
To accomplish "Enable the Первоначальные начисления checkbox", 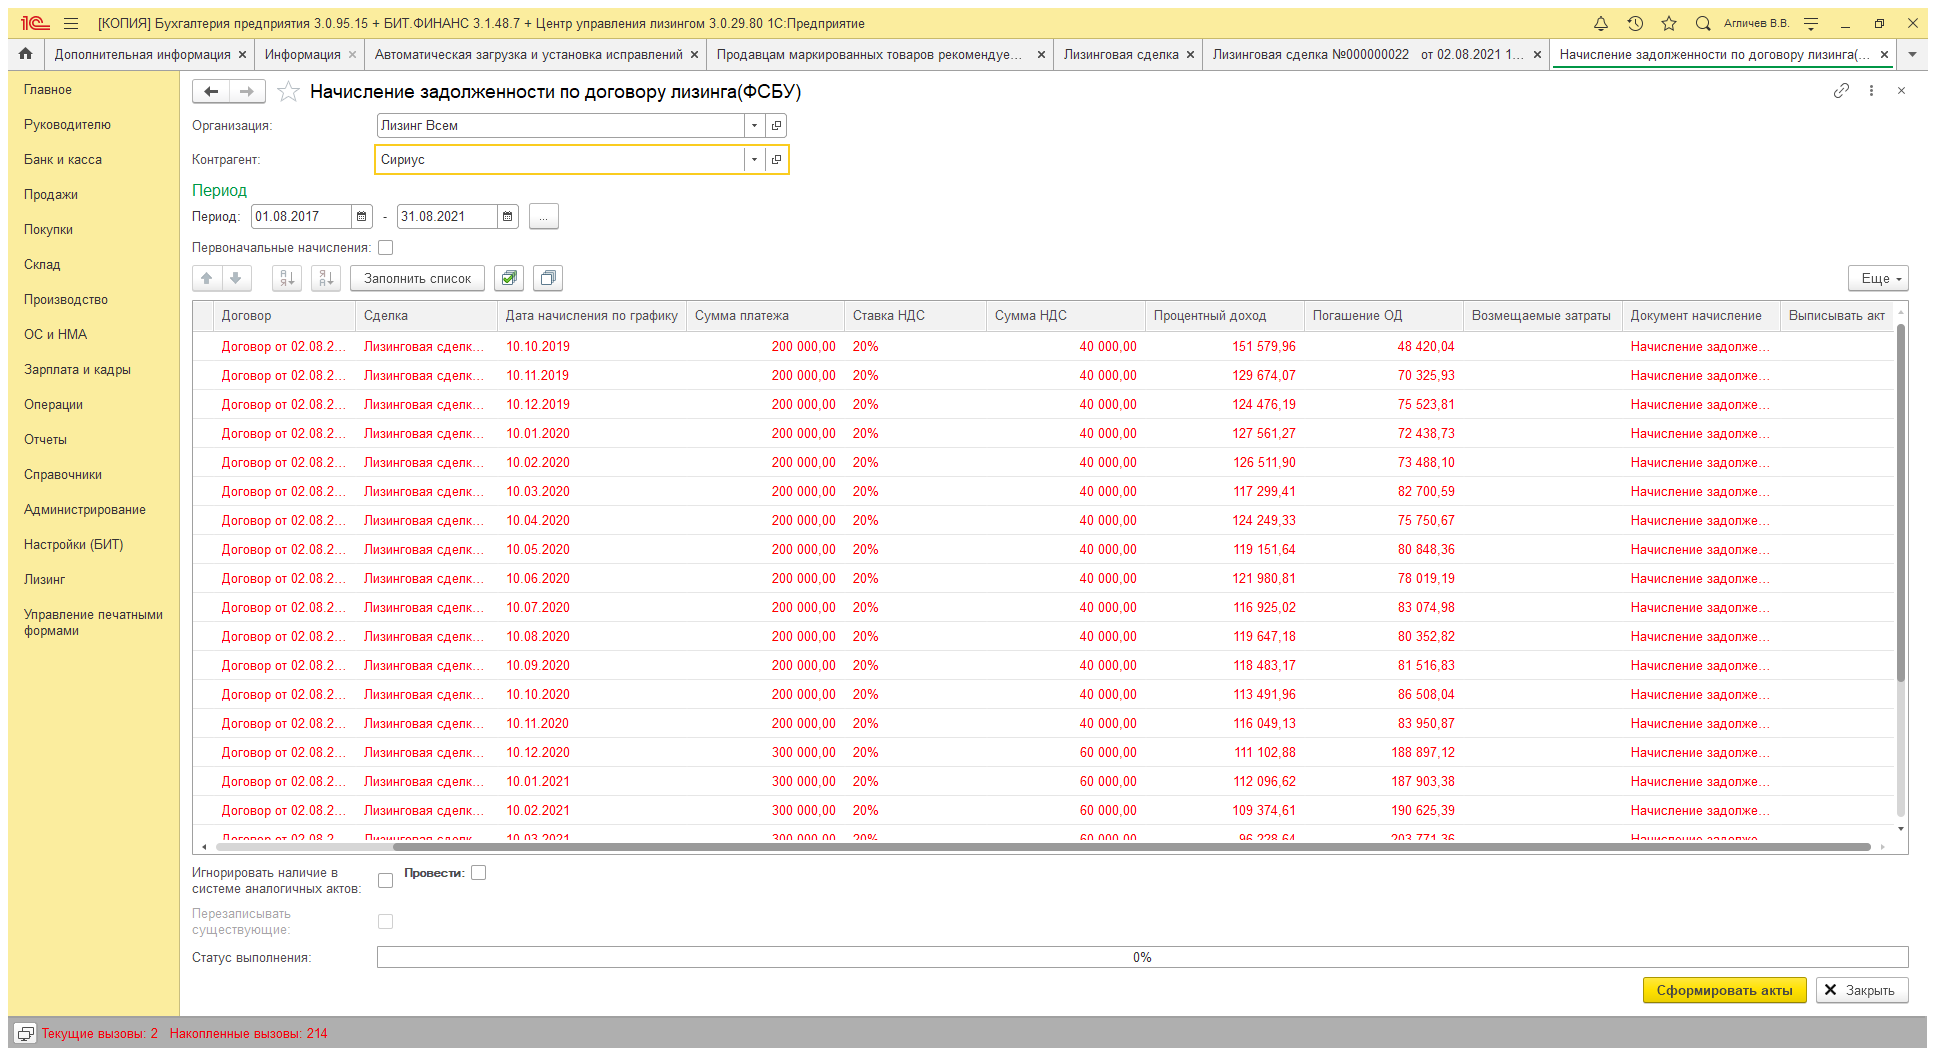I will (386, 248).
